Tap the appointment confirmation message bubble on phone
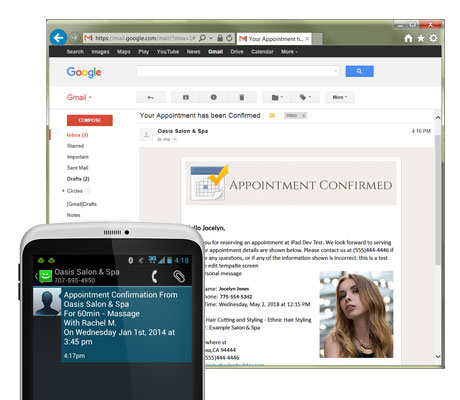Viewport: 460px width, 400px height. (126, 325)
